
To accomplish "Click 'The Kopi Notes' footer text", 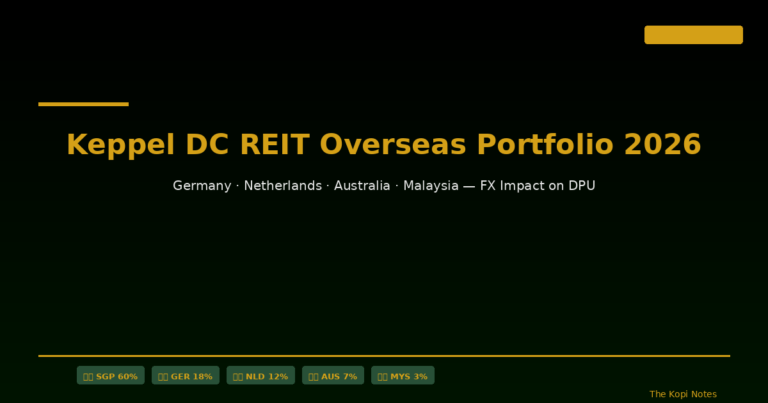I will 683,394.
